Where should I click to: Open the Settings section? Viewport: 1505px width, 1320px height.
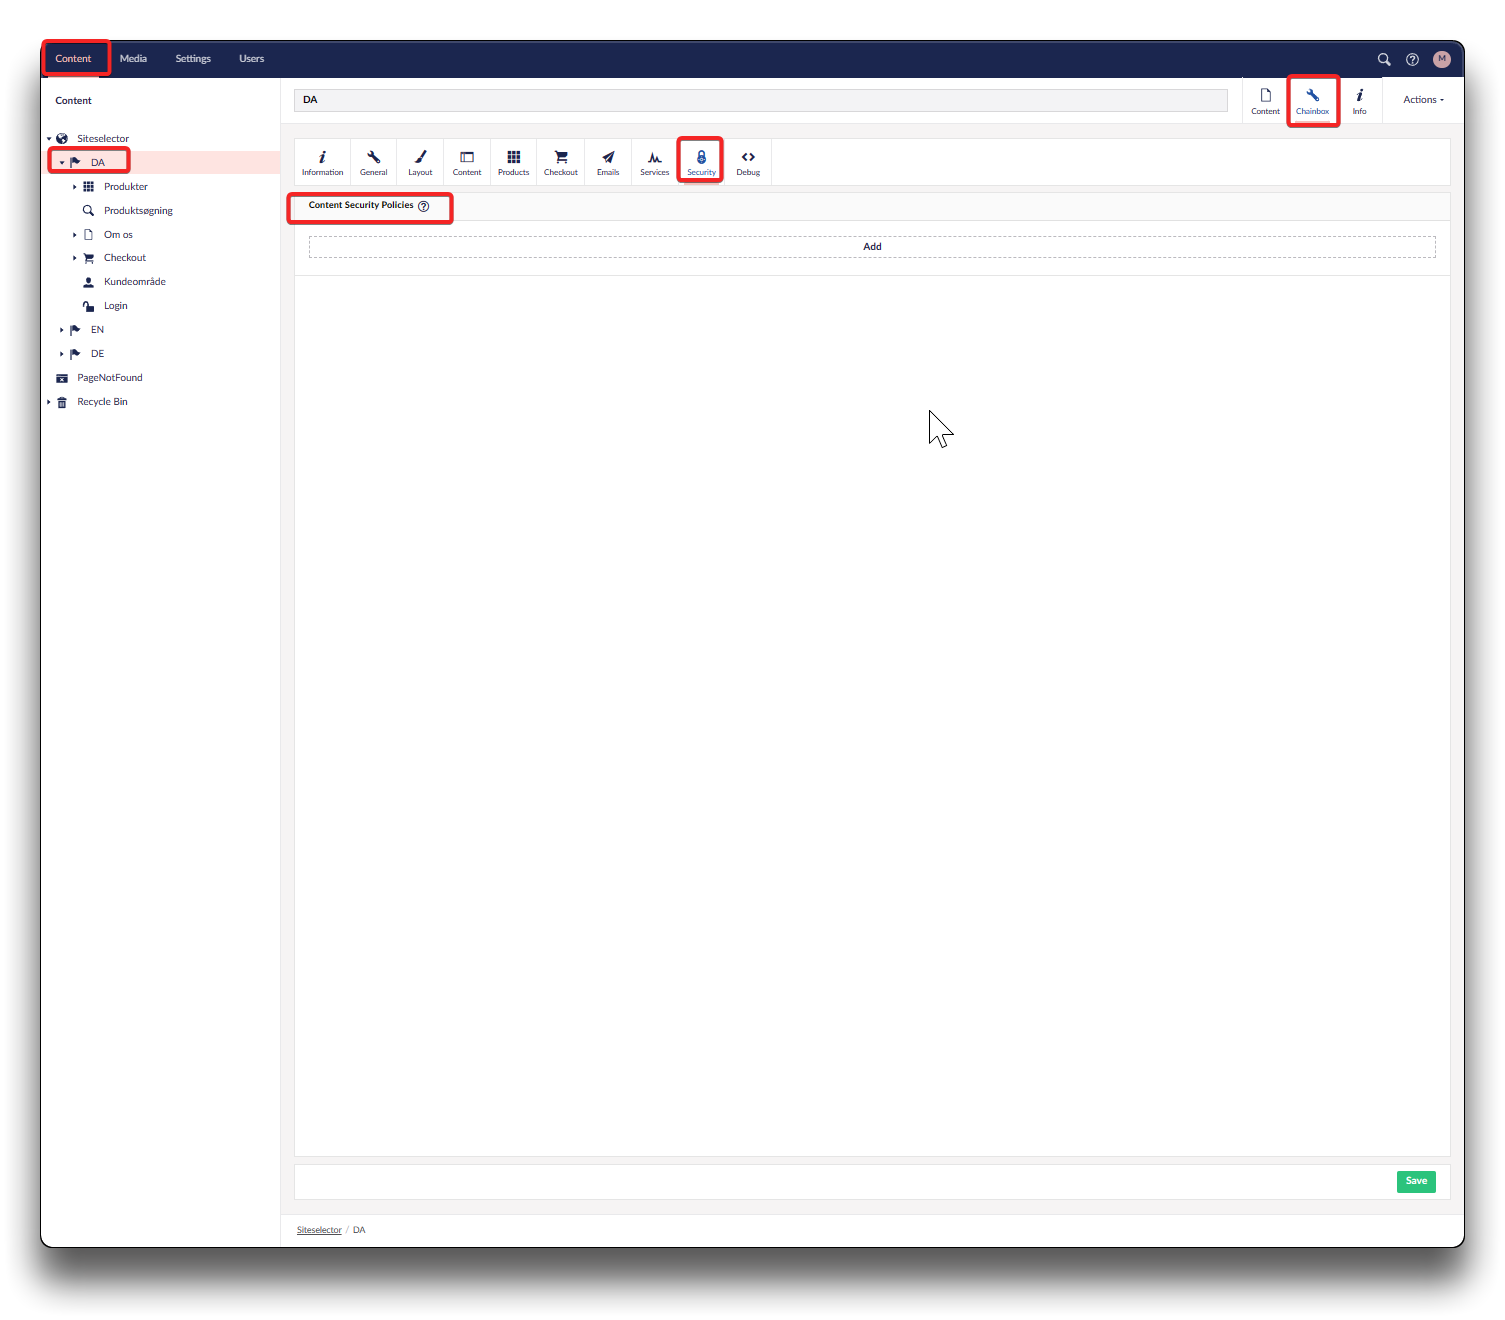pyautogui.click(x=193, y=59)
